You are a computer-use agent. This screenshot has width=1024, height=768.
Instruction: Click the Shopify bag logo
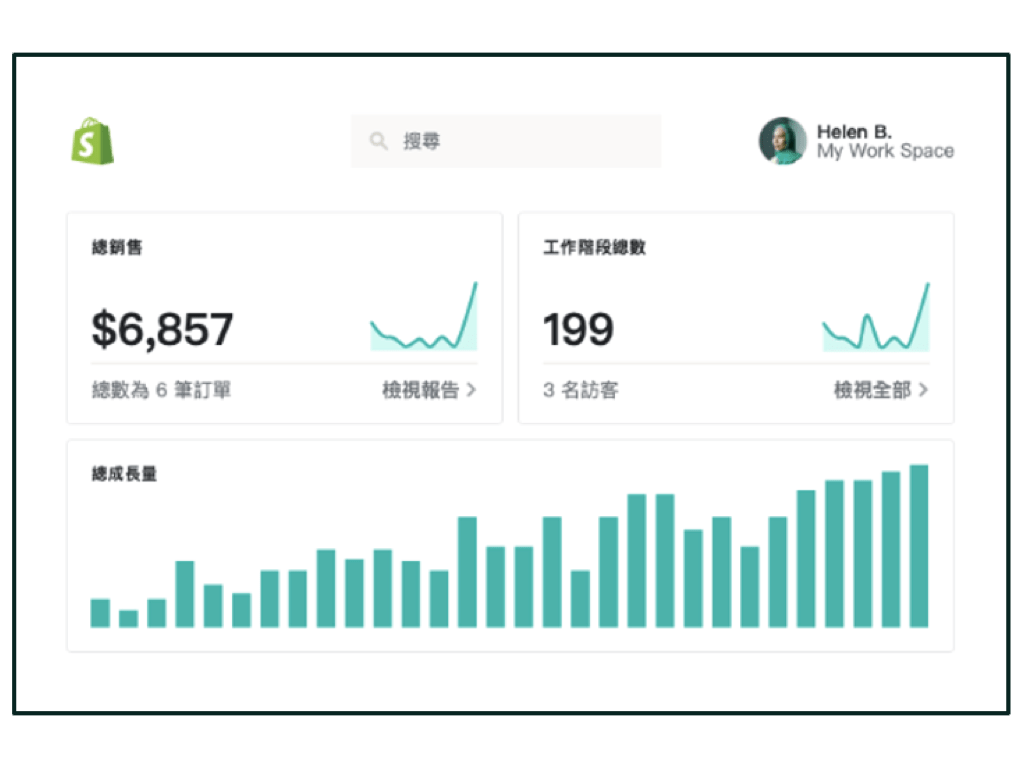pyautogui.click(x=92, y=141)
